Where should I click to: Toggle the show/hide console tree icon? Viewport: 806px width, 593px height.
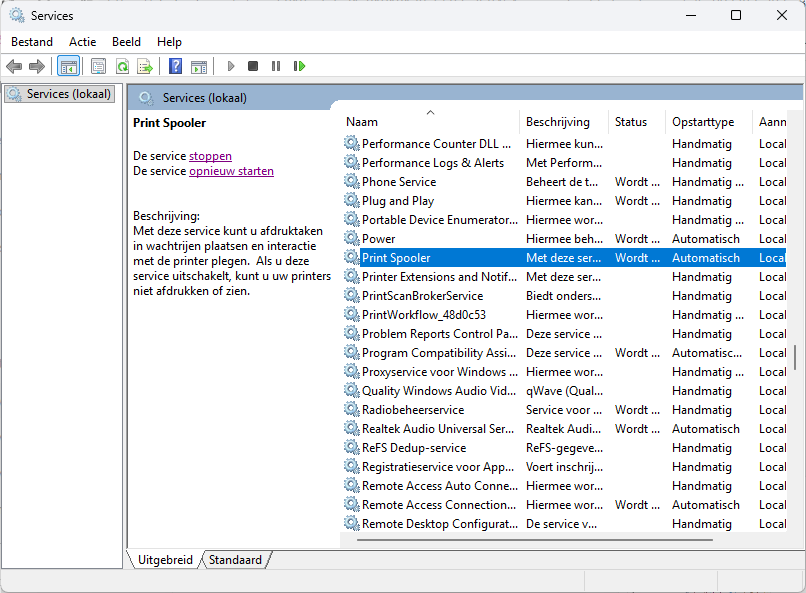[x=68, y=66]
